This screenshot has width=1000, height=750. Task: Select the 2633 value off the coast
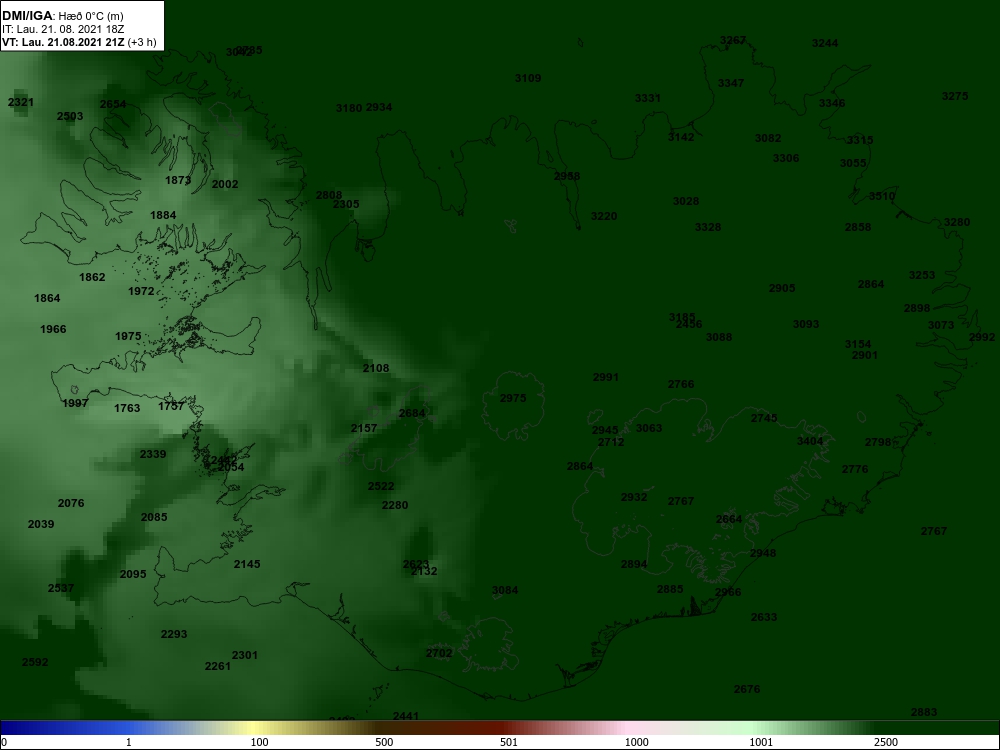pyautogui.click(x=763, y=617)
